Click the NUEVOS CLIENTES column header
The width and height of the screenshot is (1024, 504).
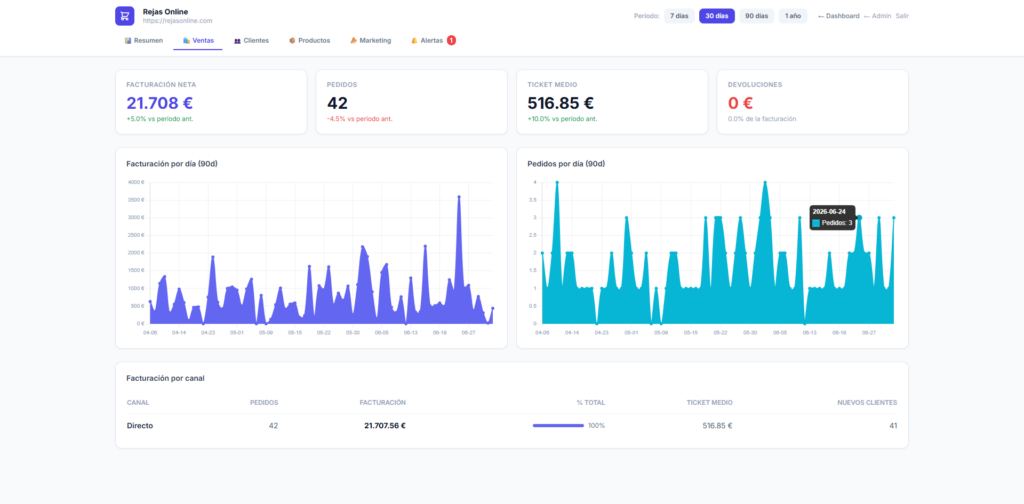tap(867, 403)
